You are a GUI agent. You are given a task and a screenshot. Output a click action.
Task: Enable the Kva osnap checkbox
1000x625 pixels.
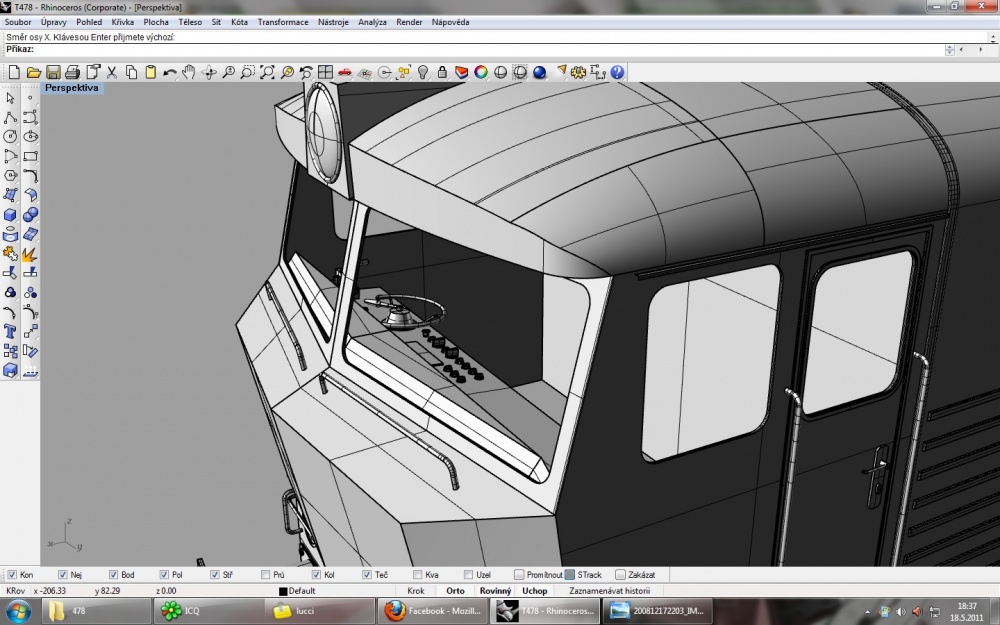[x=418, y=575]
